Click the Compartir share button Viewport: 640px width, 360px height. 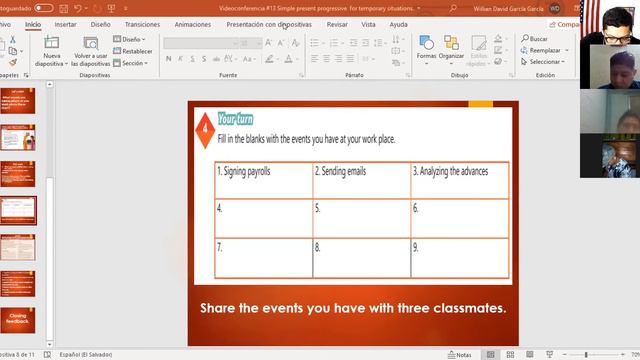(564, 24)
